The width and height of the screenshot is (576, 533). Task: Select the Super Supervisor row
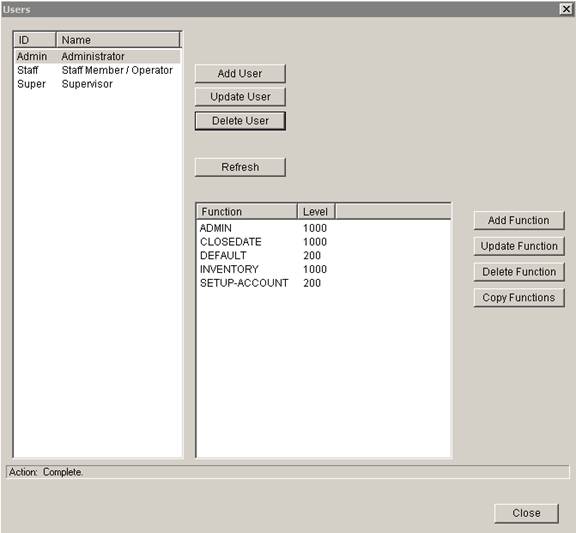pyautogui.click(x=98, y=84)
